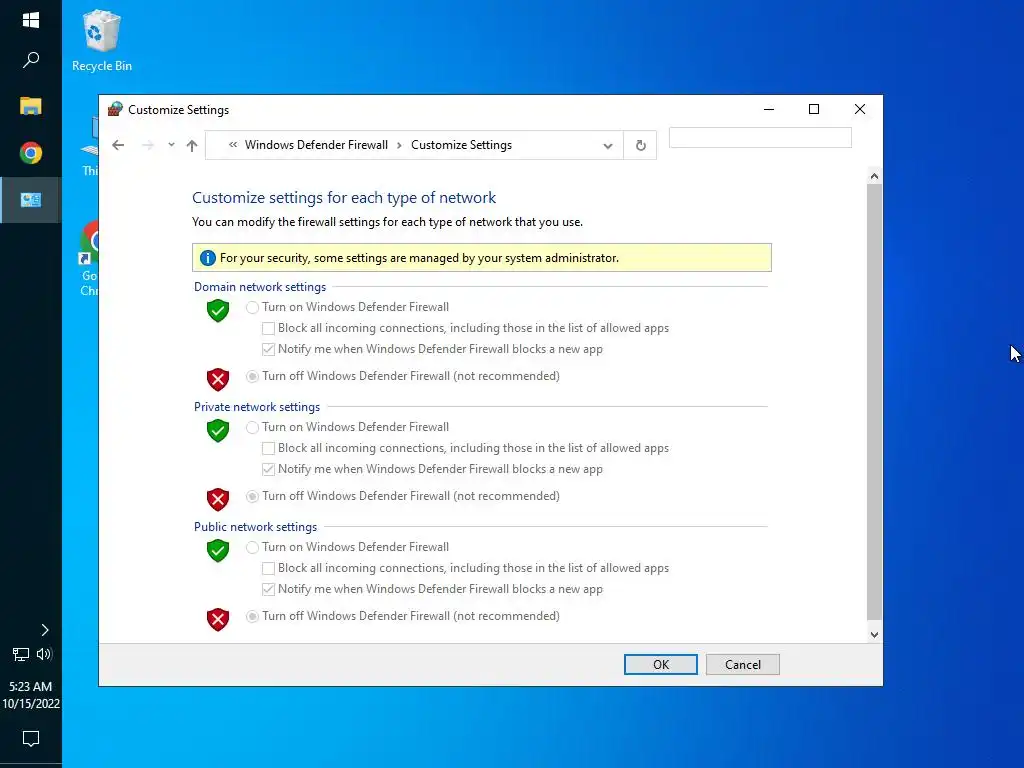The width and height of the screenshot is (1024, 768).
Task: Expand the breadcrumb double-chevron
Action: pos(232,145)
